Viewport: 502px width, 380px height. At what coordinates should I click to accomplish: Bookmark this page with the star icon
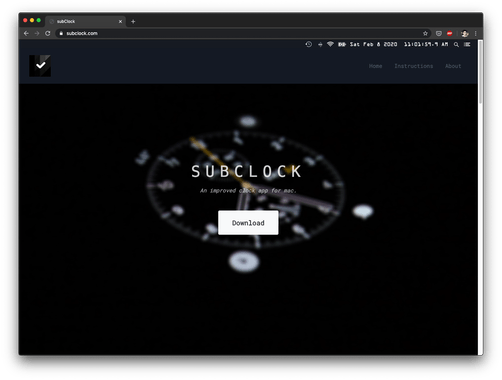pos(425,33)
